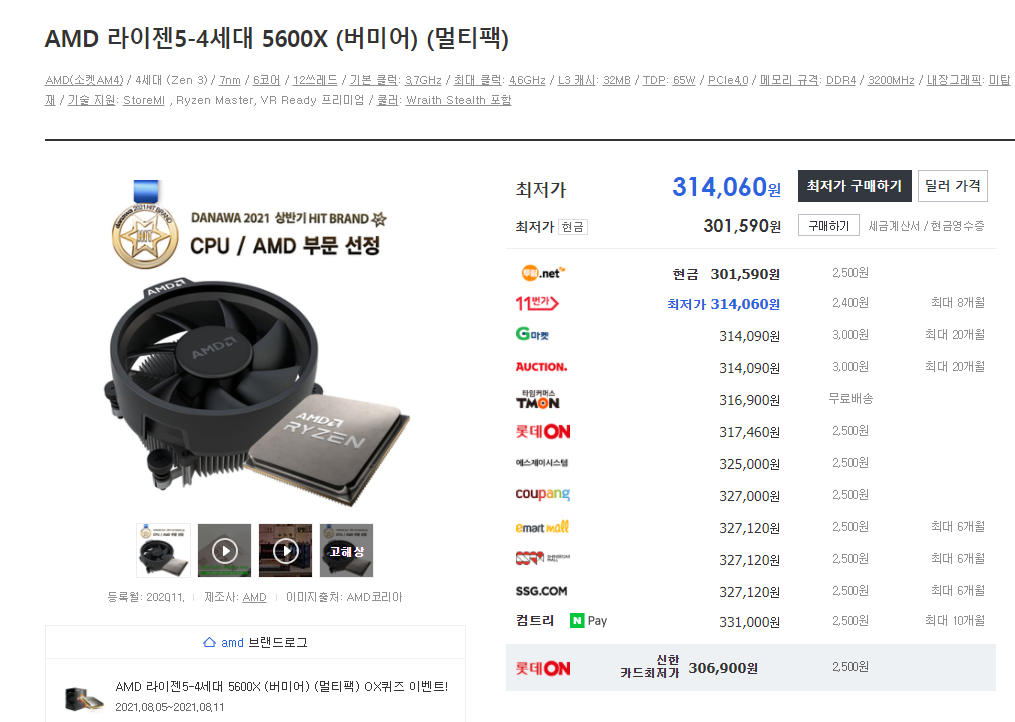Click the N Pay icon beside 컴트리

[x=588, y=621]
